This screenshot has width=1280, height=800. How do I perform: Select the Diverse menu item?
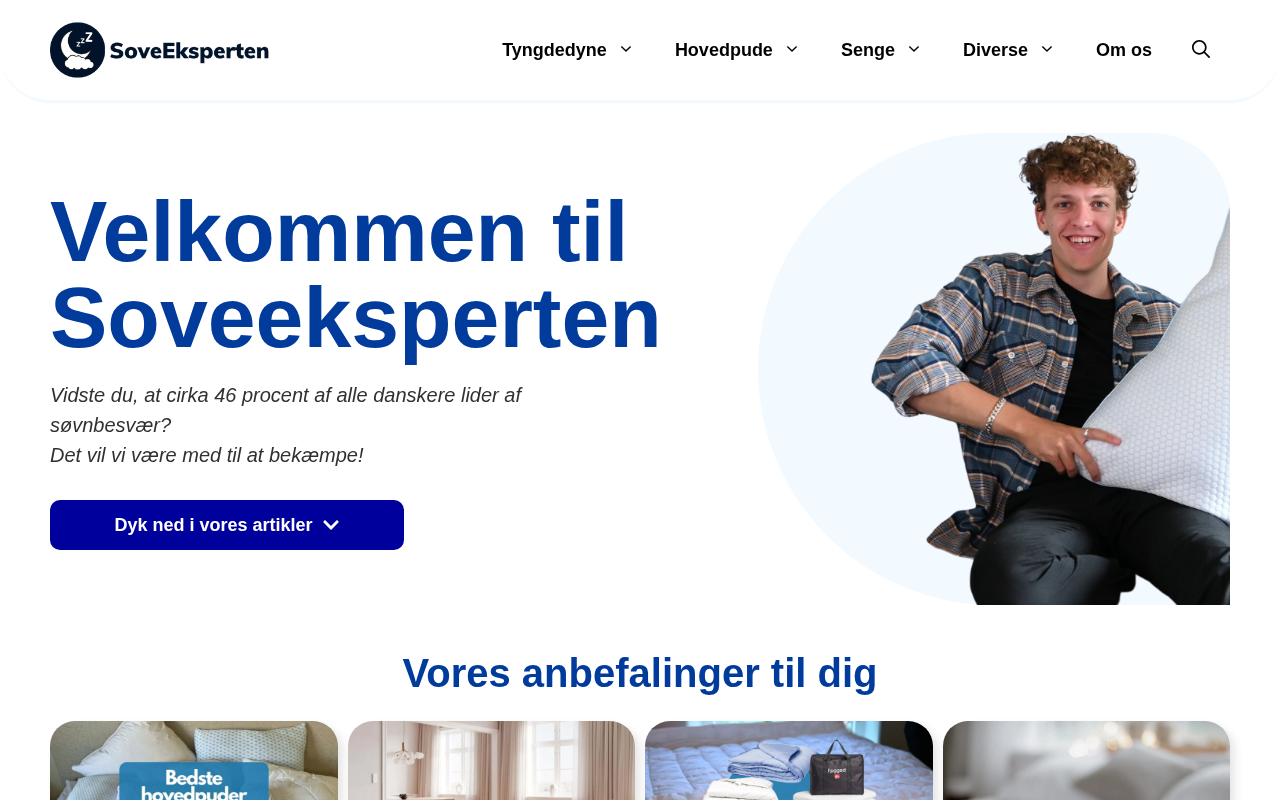995,50
